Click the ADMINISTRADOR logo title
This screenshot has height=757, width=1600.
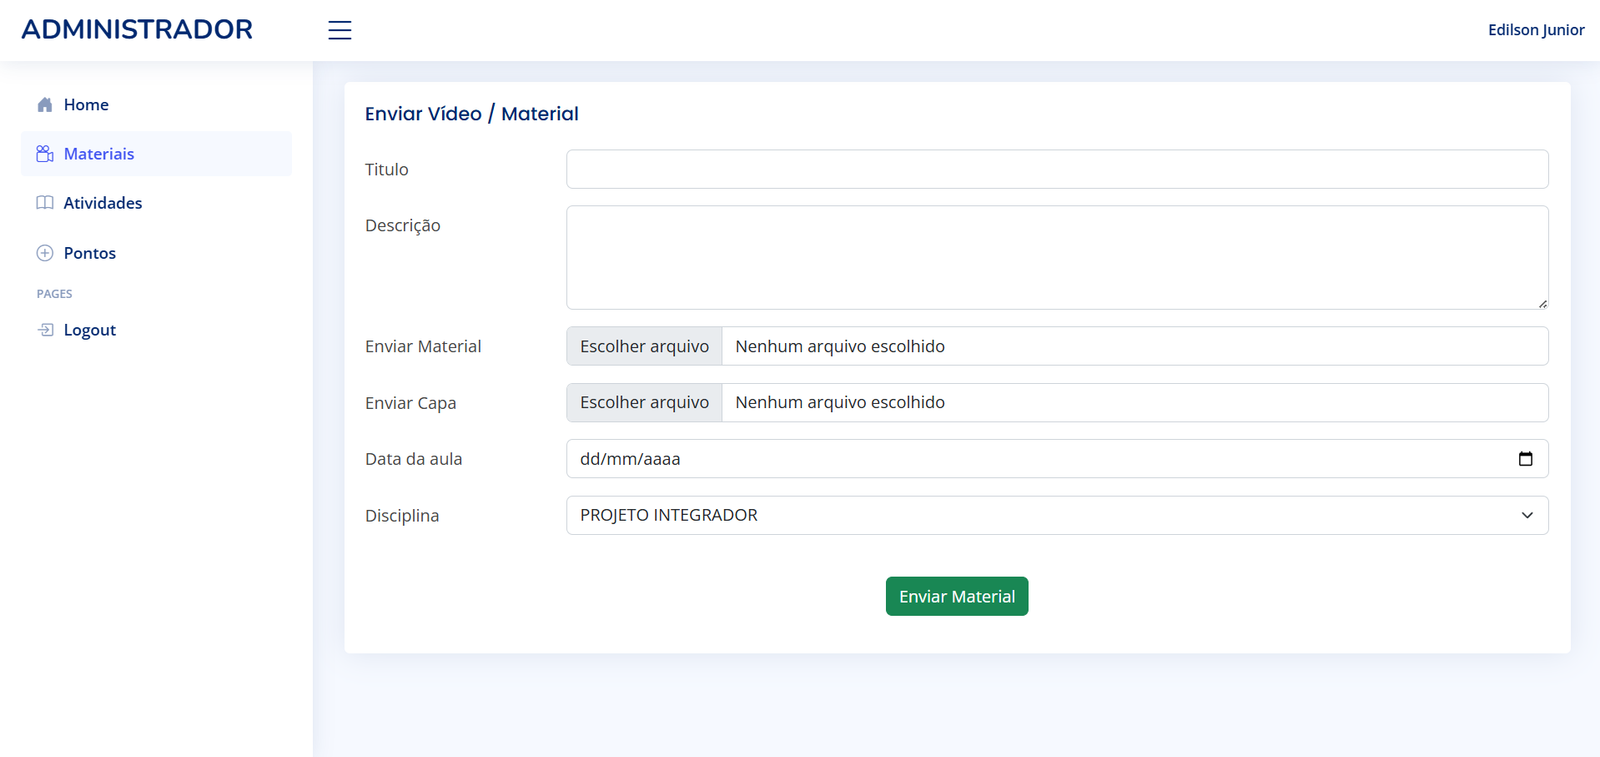point(137,29)
